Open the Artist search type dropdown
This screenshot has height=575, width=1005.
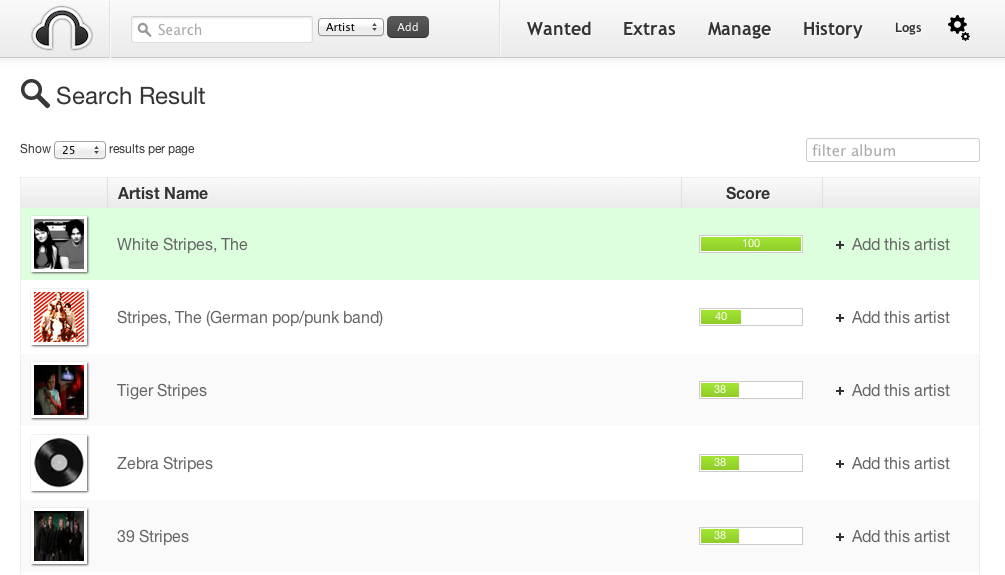pyautogui.click(x=351, y=27)
